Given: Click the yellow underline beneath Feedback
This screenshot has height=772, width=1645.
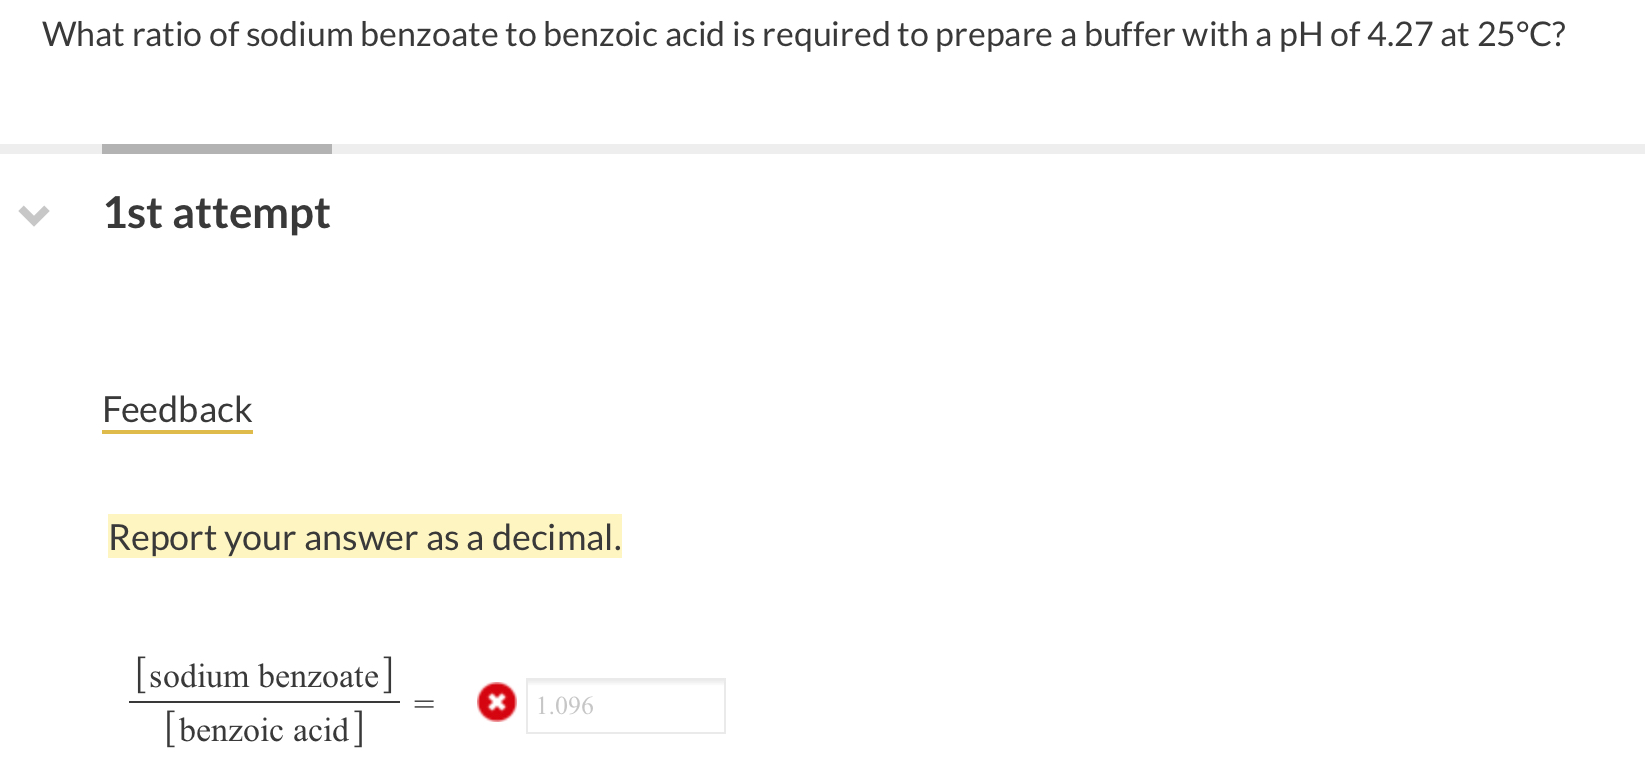Looking at the screenshot, I should (x=176, y=433).
